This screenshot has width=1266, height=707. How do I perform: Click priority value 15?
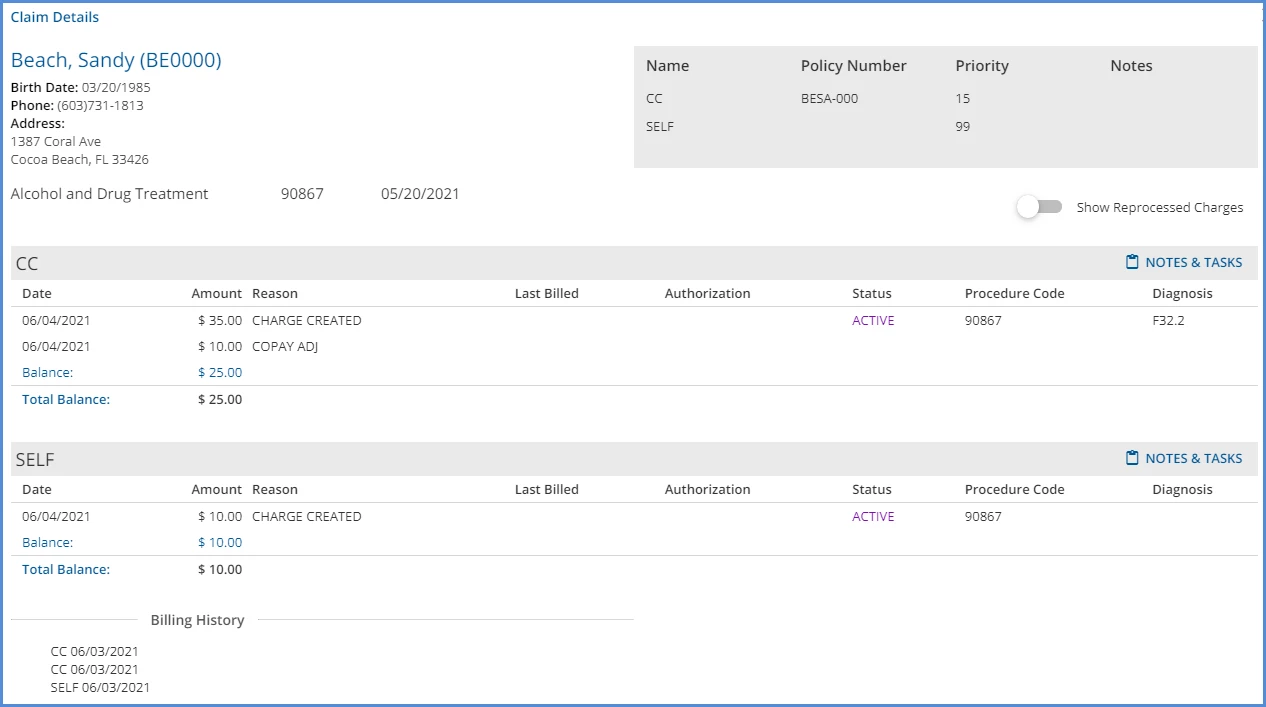(x=963, y=98)
